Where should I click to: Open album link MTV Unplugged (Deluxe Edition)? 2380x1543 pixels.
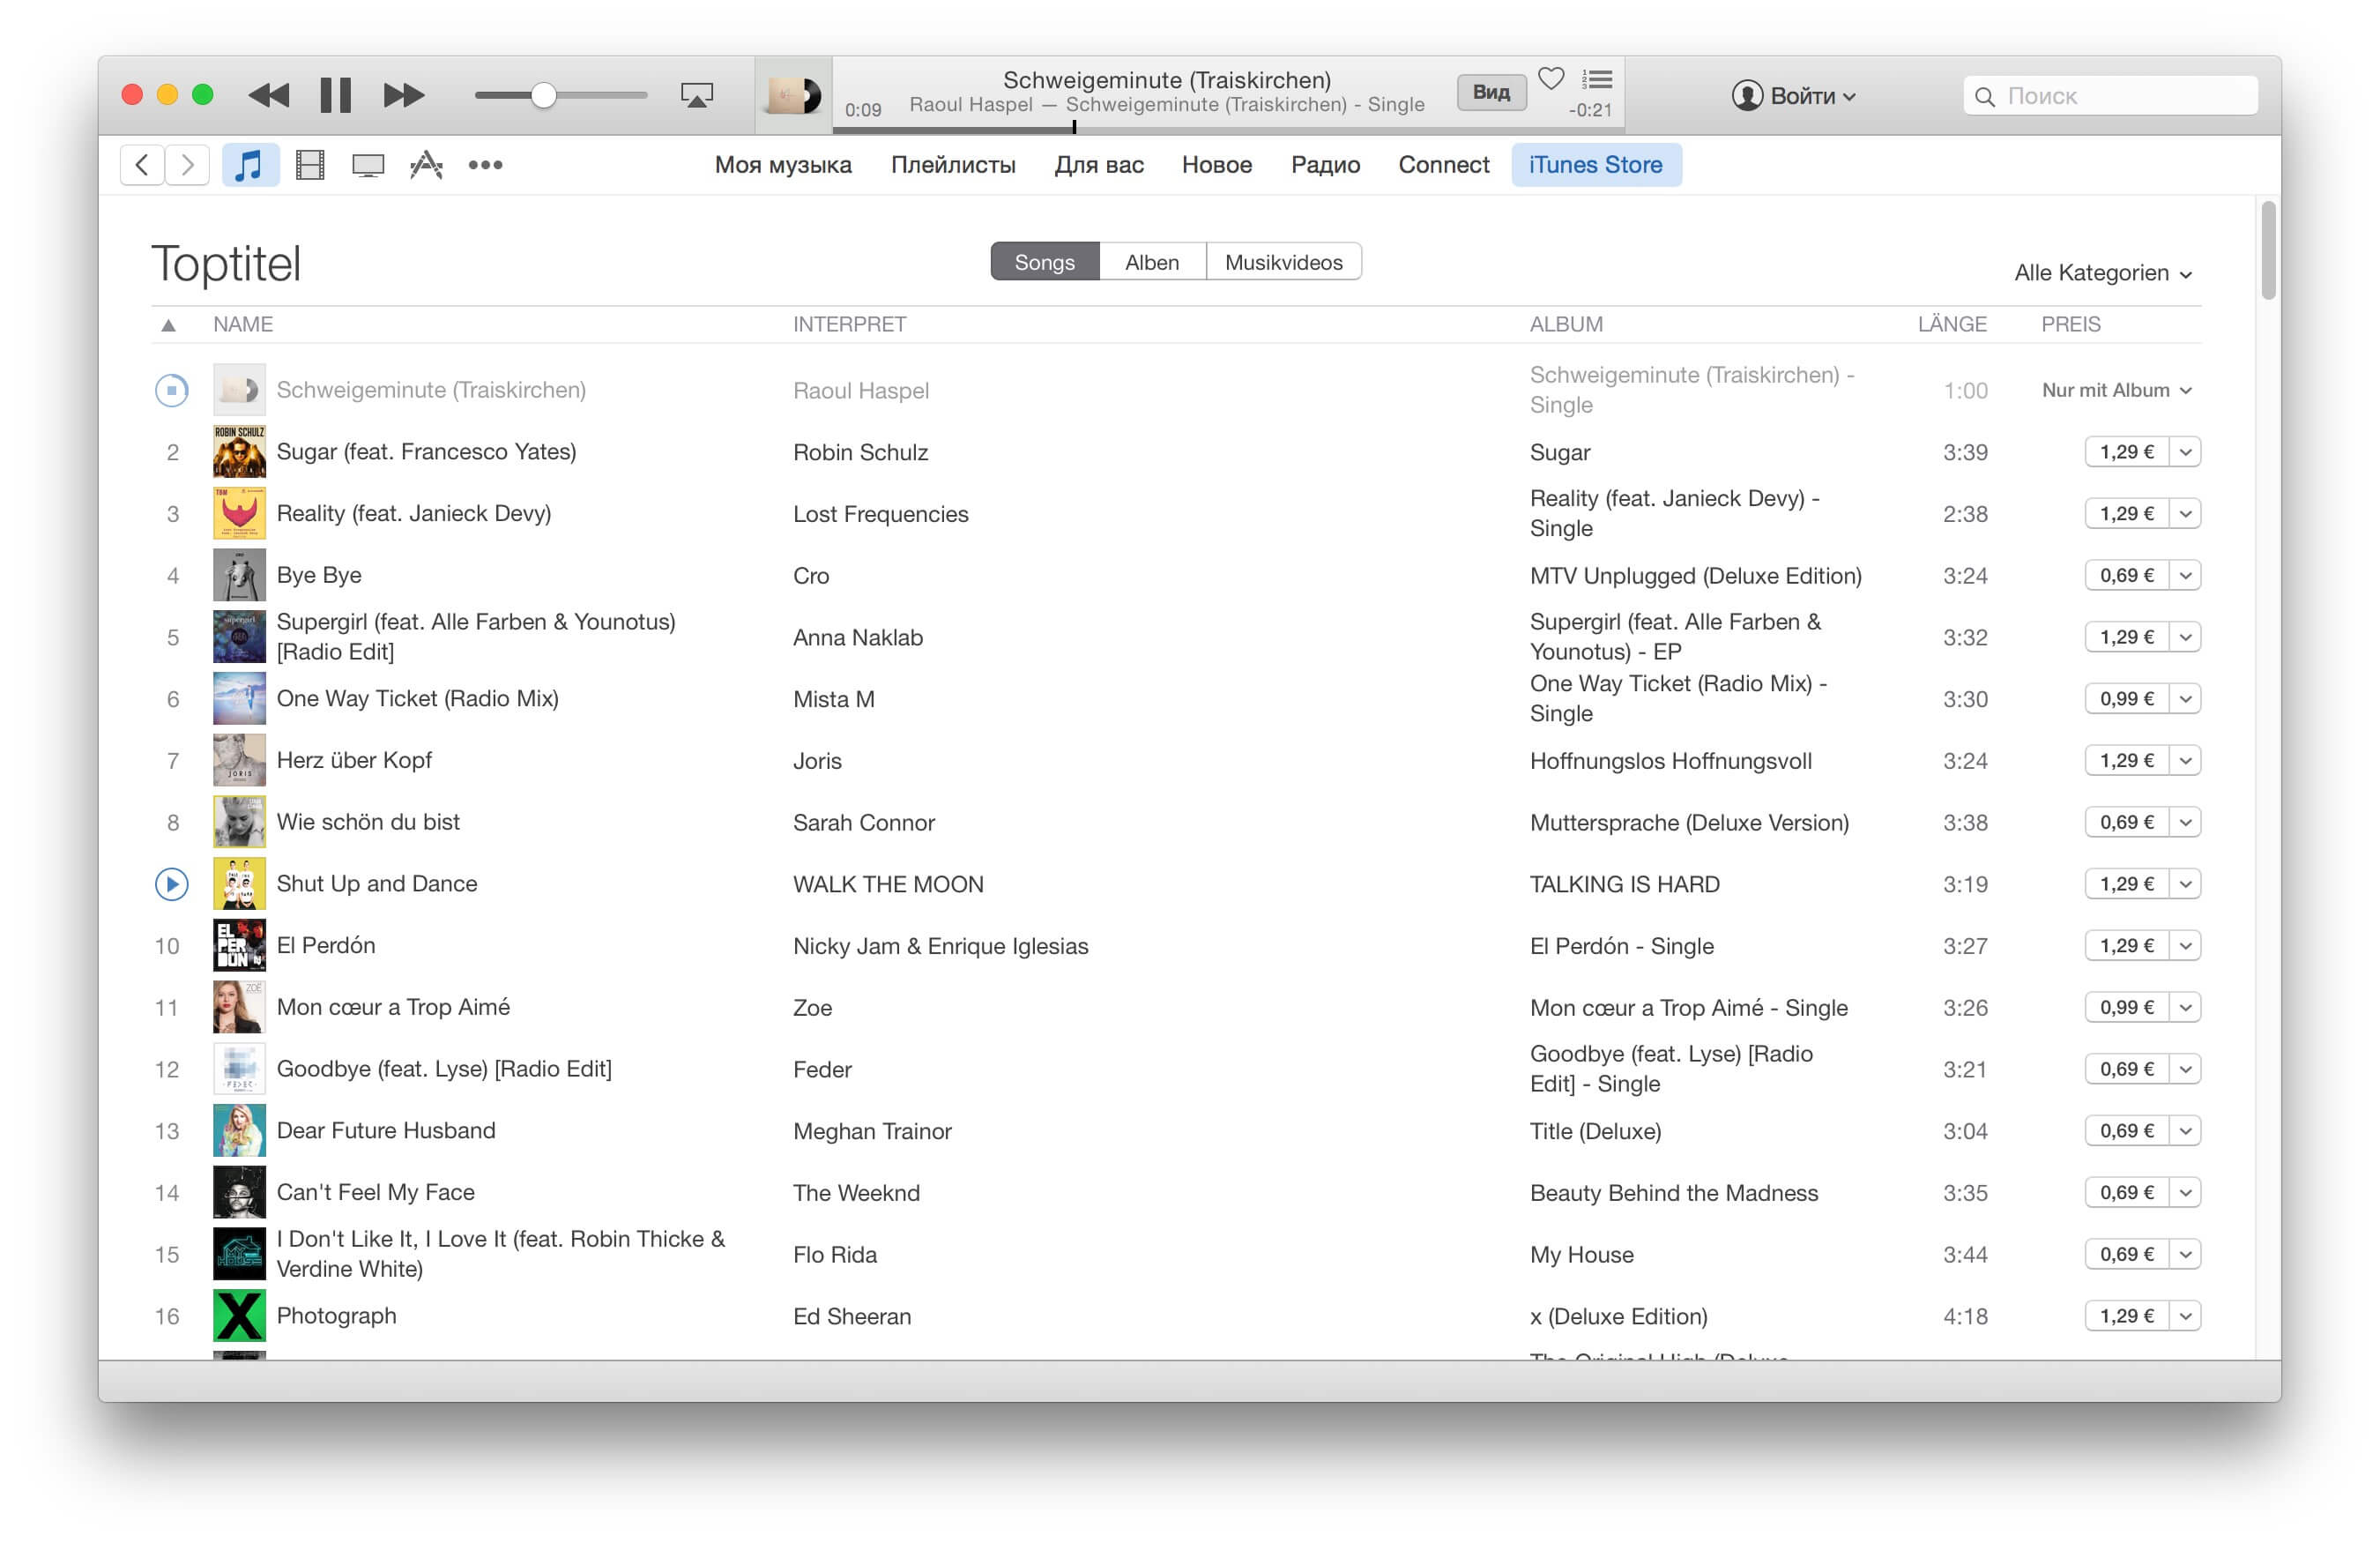click(1695, 576)
